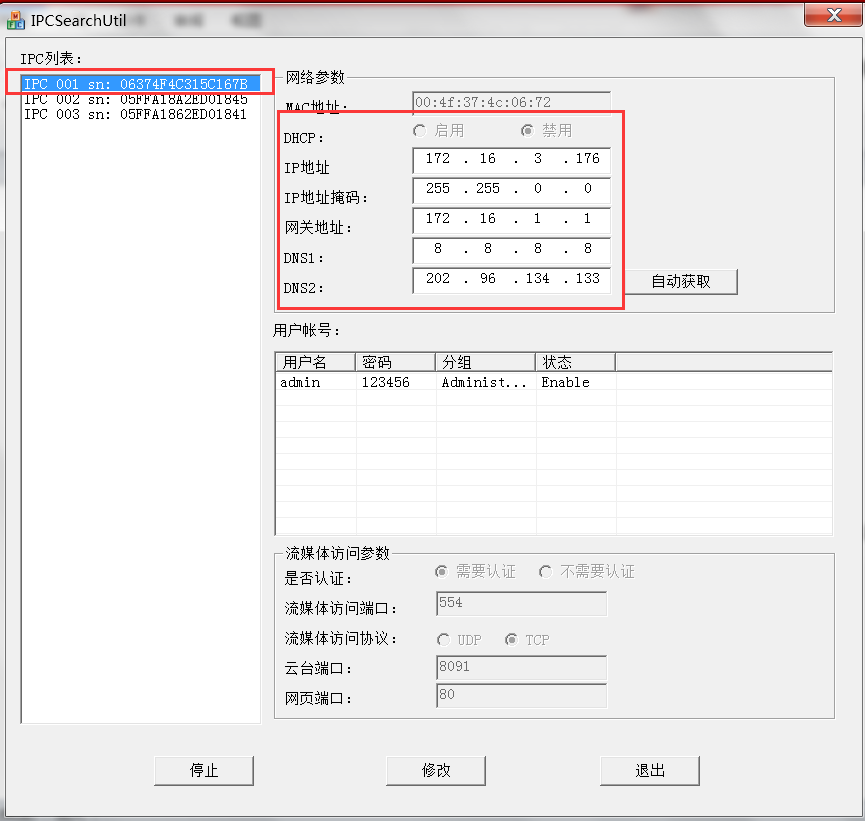Select the 需要认证 authentication option
Screen dimensions: 865x821
(441, 571)
